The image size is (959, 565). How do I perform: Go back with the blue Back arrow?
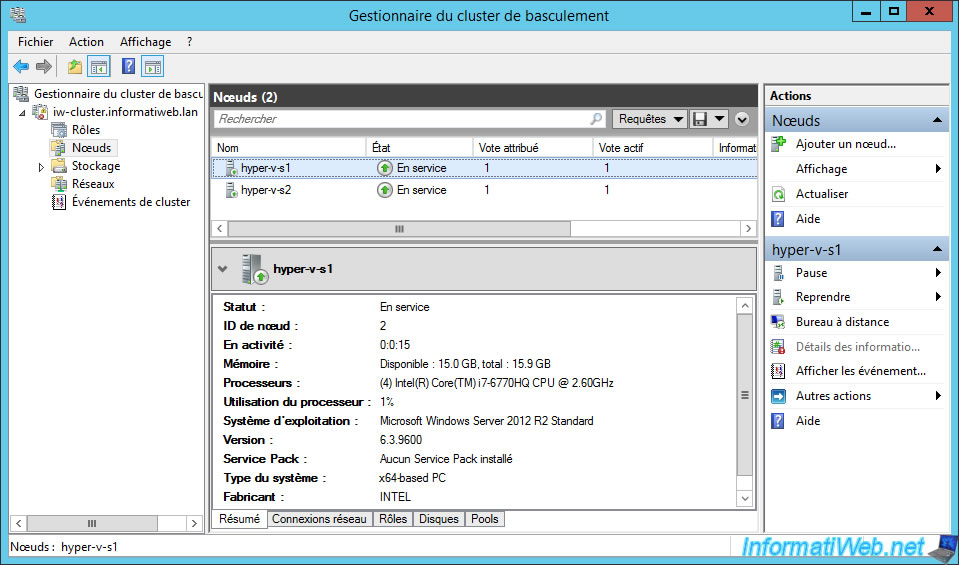point(21,67)
